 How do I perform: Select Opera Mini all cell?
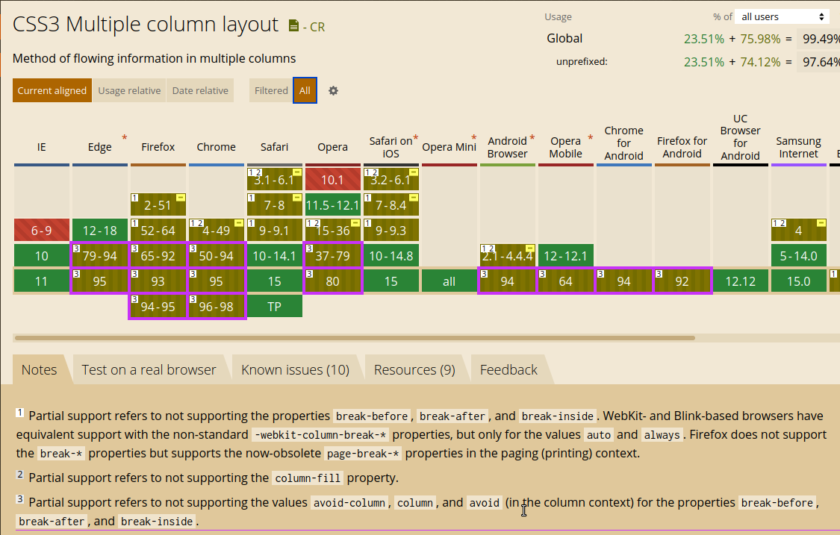tap(449, 281)
